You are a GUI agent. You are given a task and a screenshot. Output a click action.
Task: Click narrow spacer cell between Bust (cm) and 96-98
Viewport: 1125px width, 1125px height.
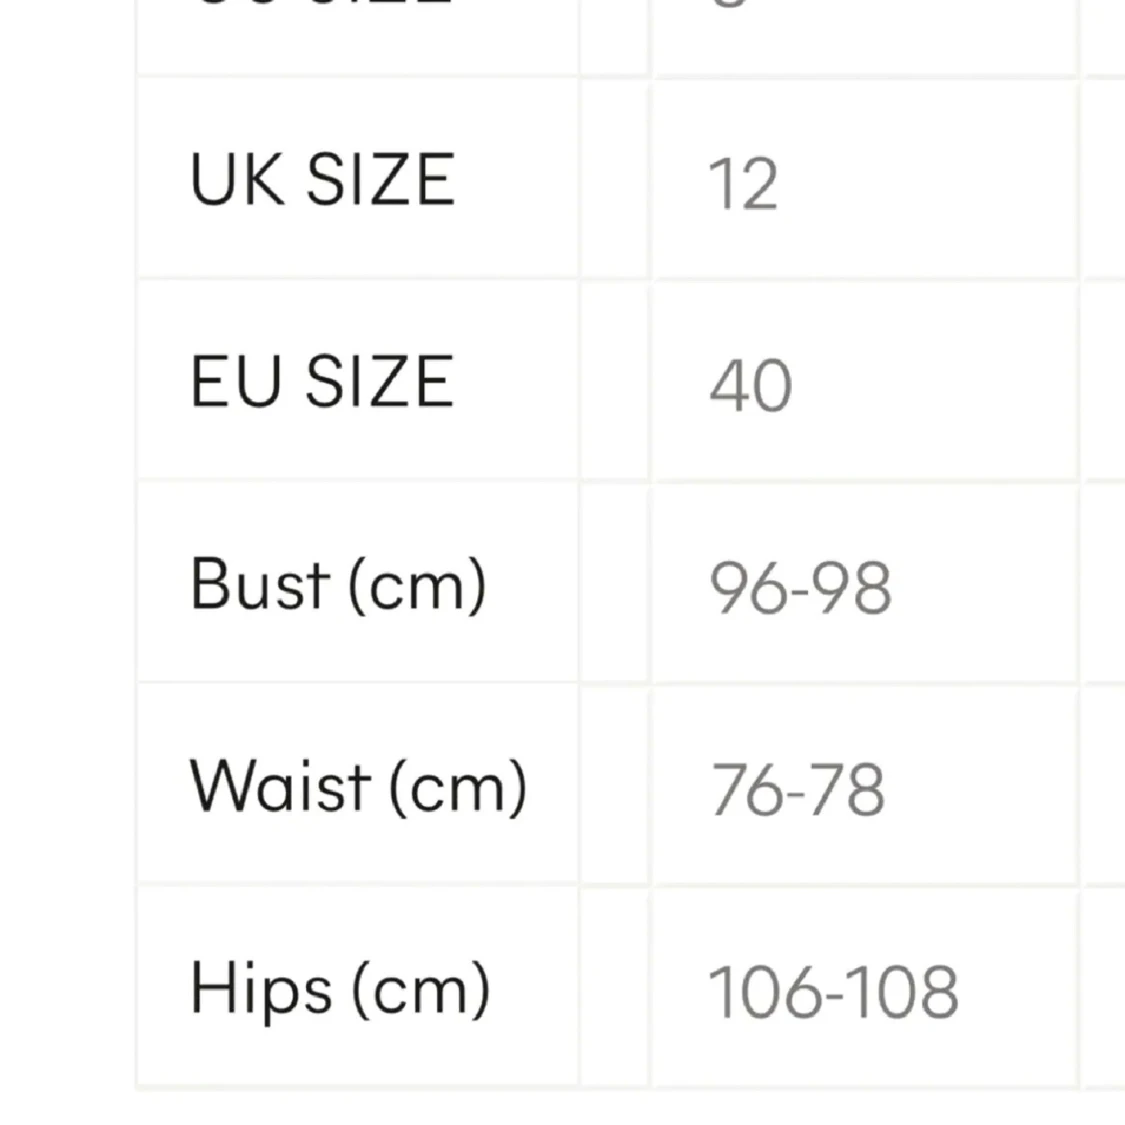(x=615, y=584)
